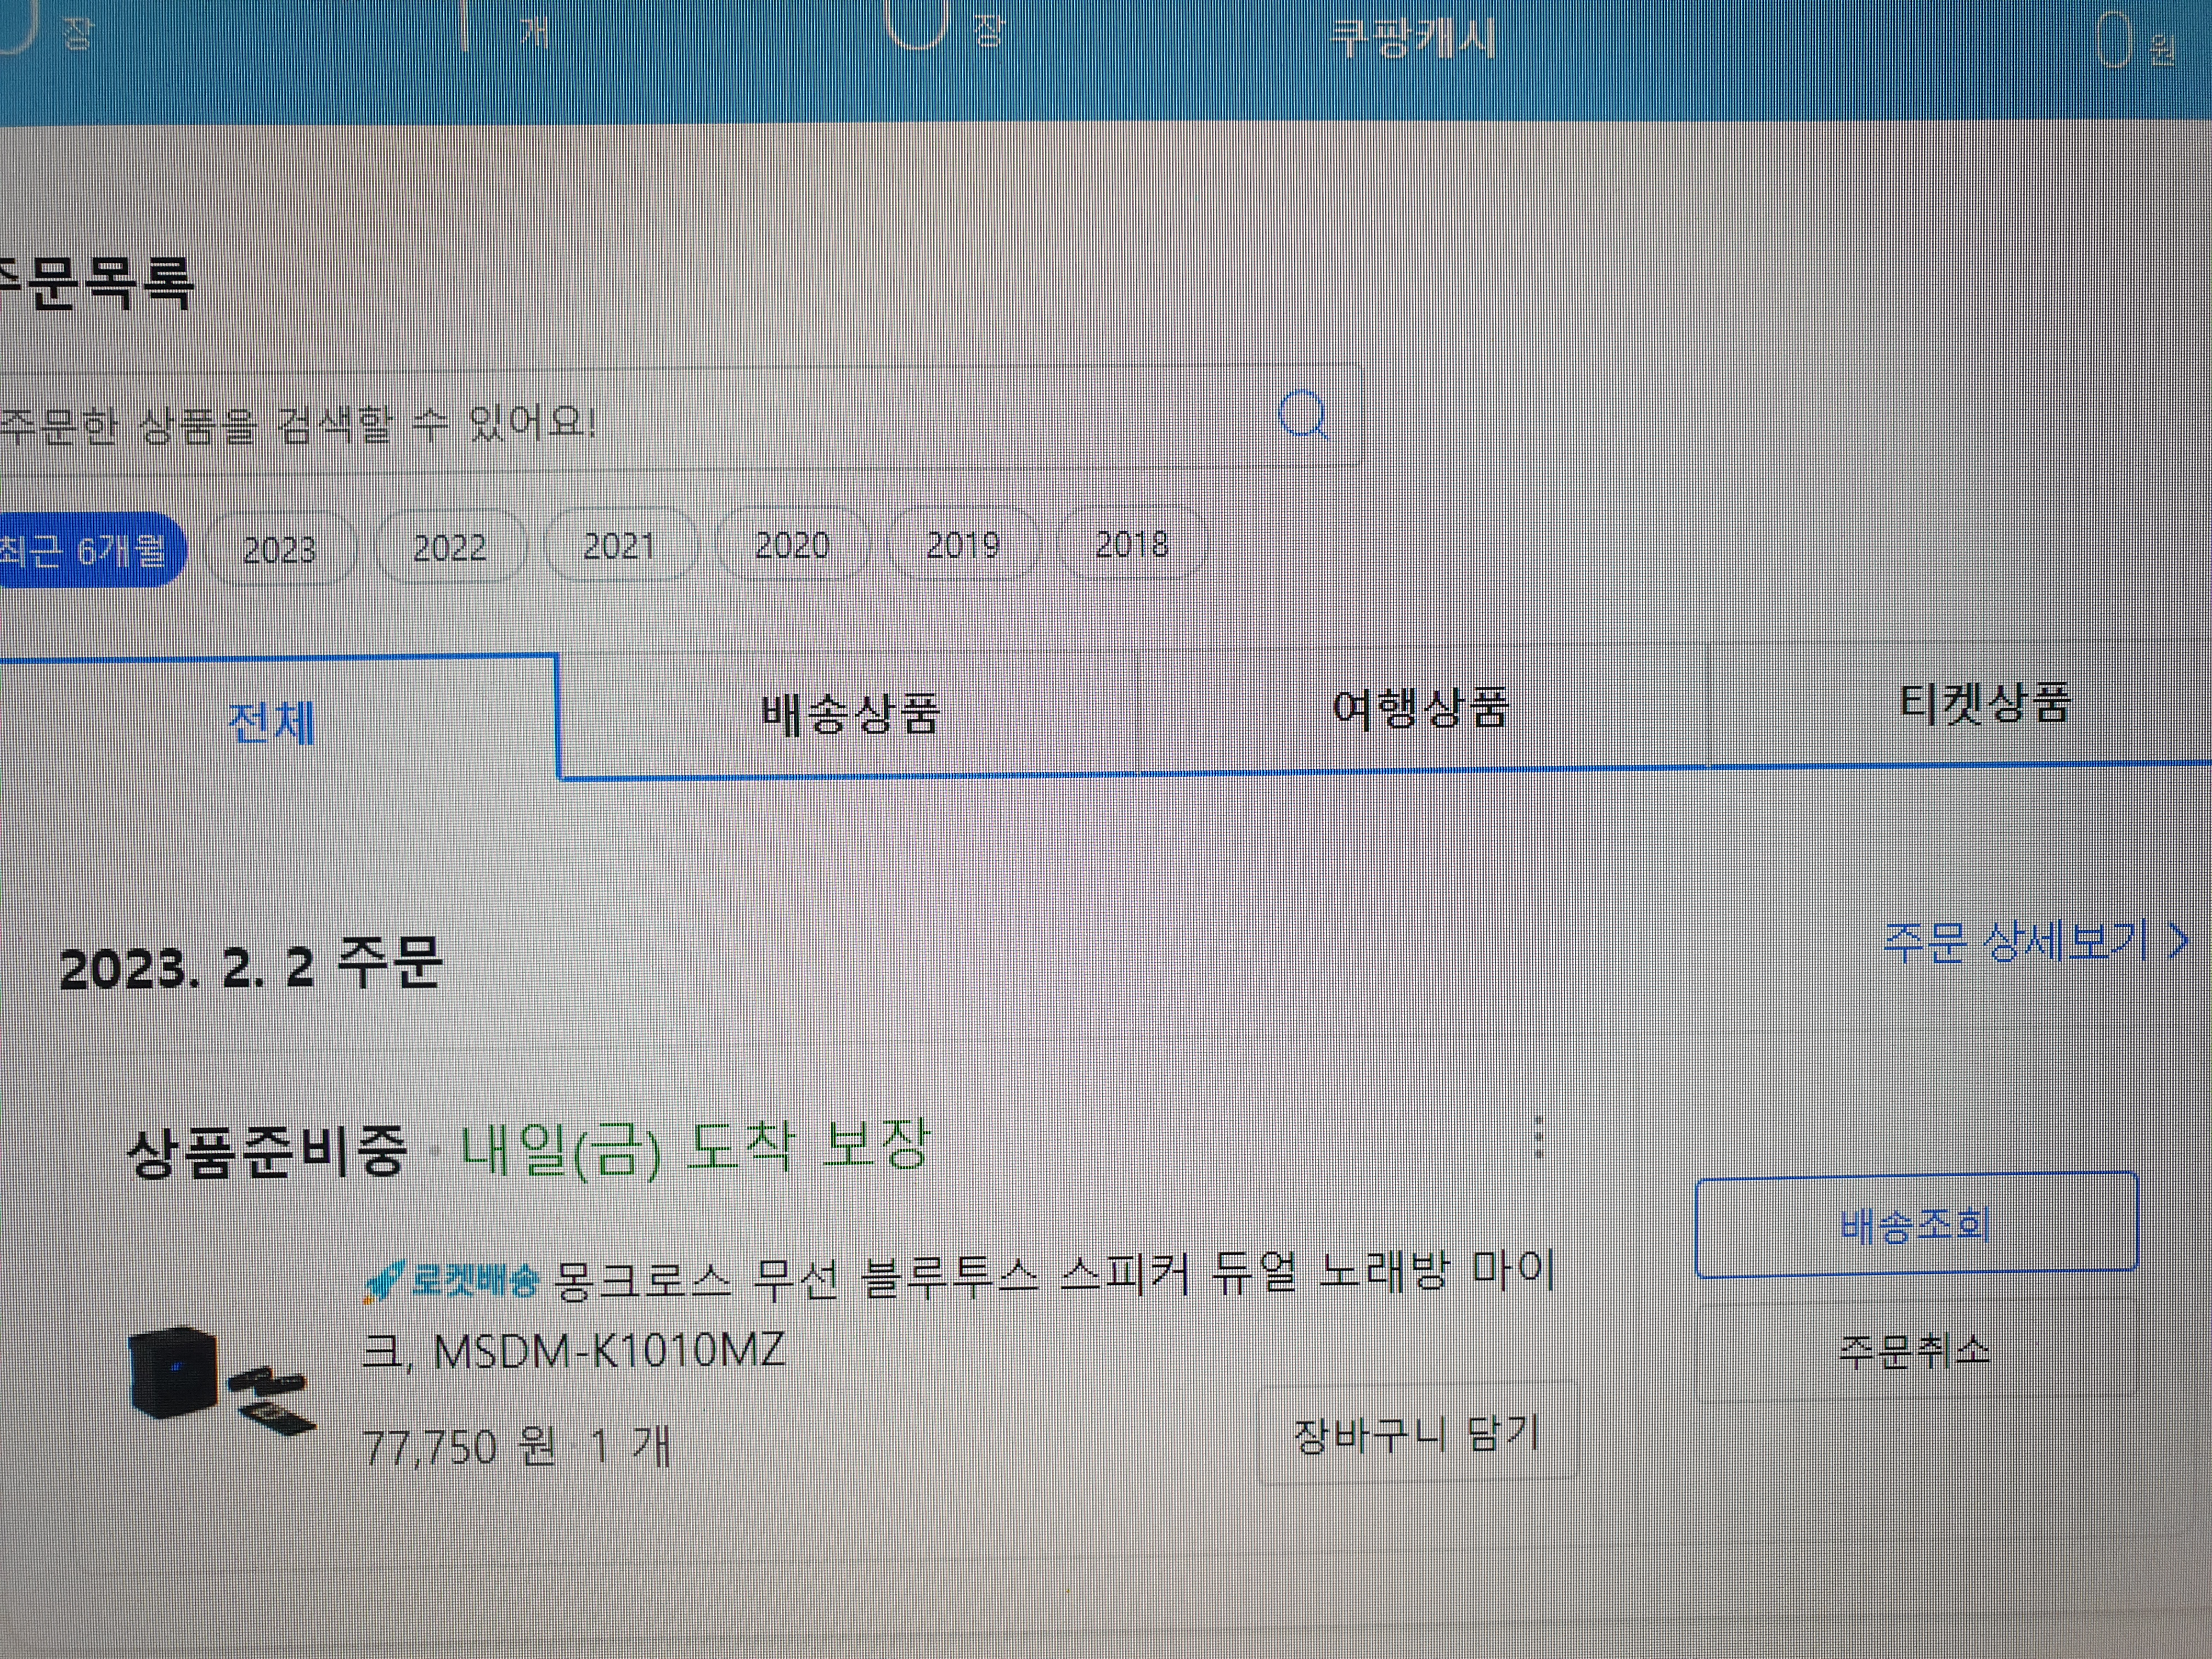Click the 배송조회 button

(1916, 1225)
